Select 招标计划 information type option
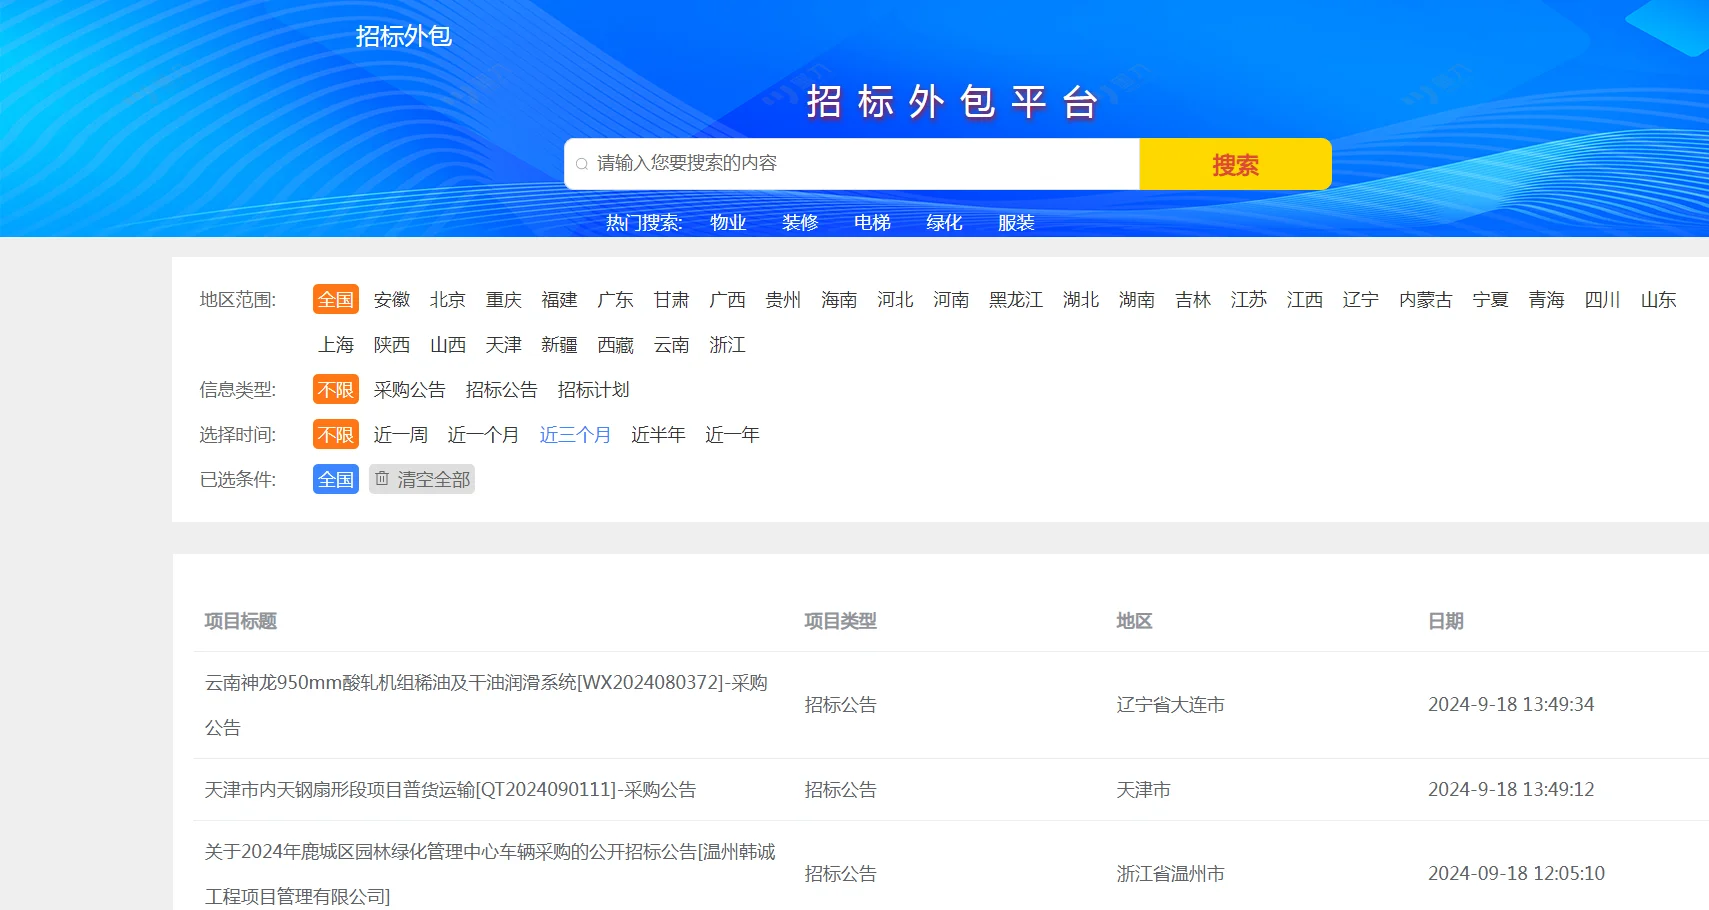Viewport: 1709px width, 910px height. (x=593, y=389)
